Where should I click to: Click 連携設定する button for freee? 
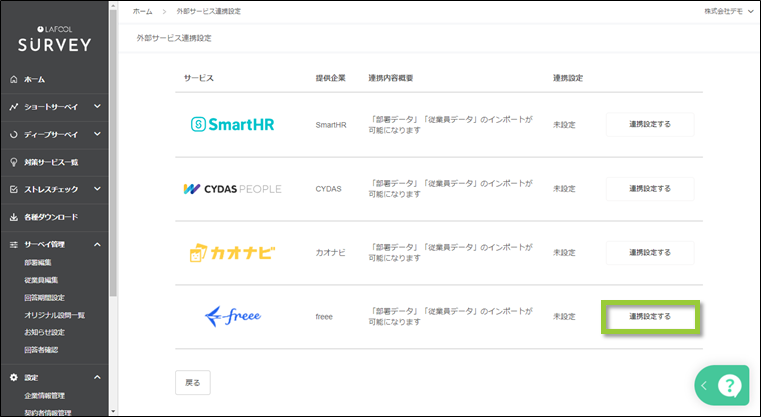[x=650, y=317]
